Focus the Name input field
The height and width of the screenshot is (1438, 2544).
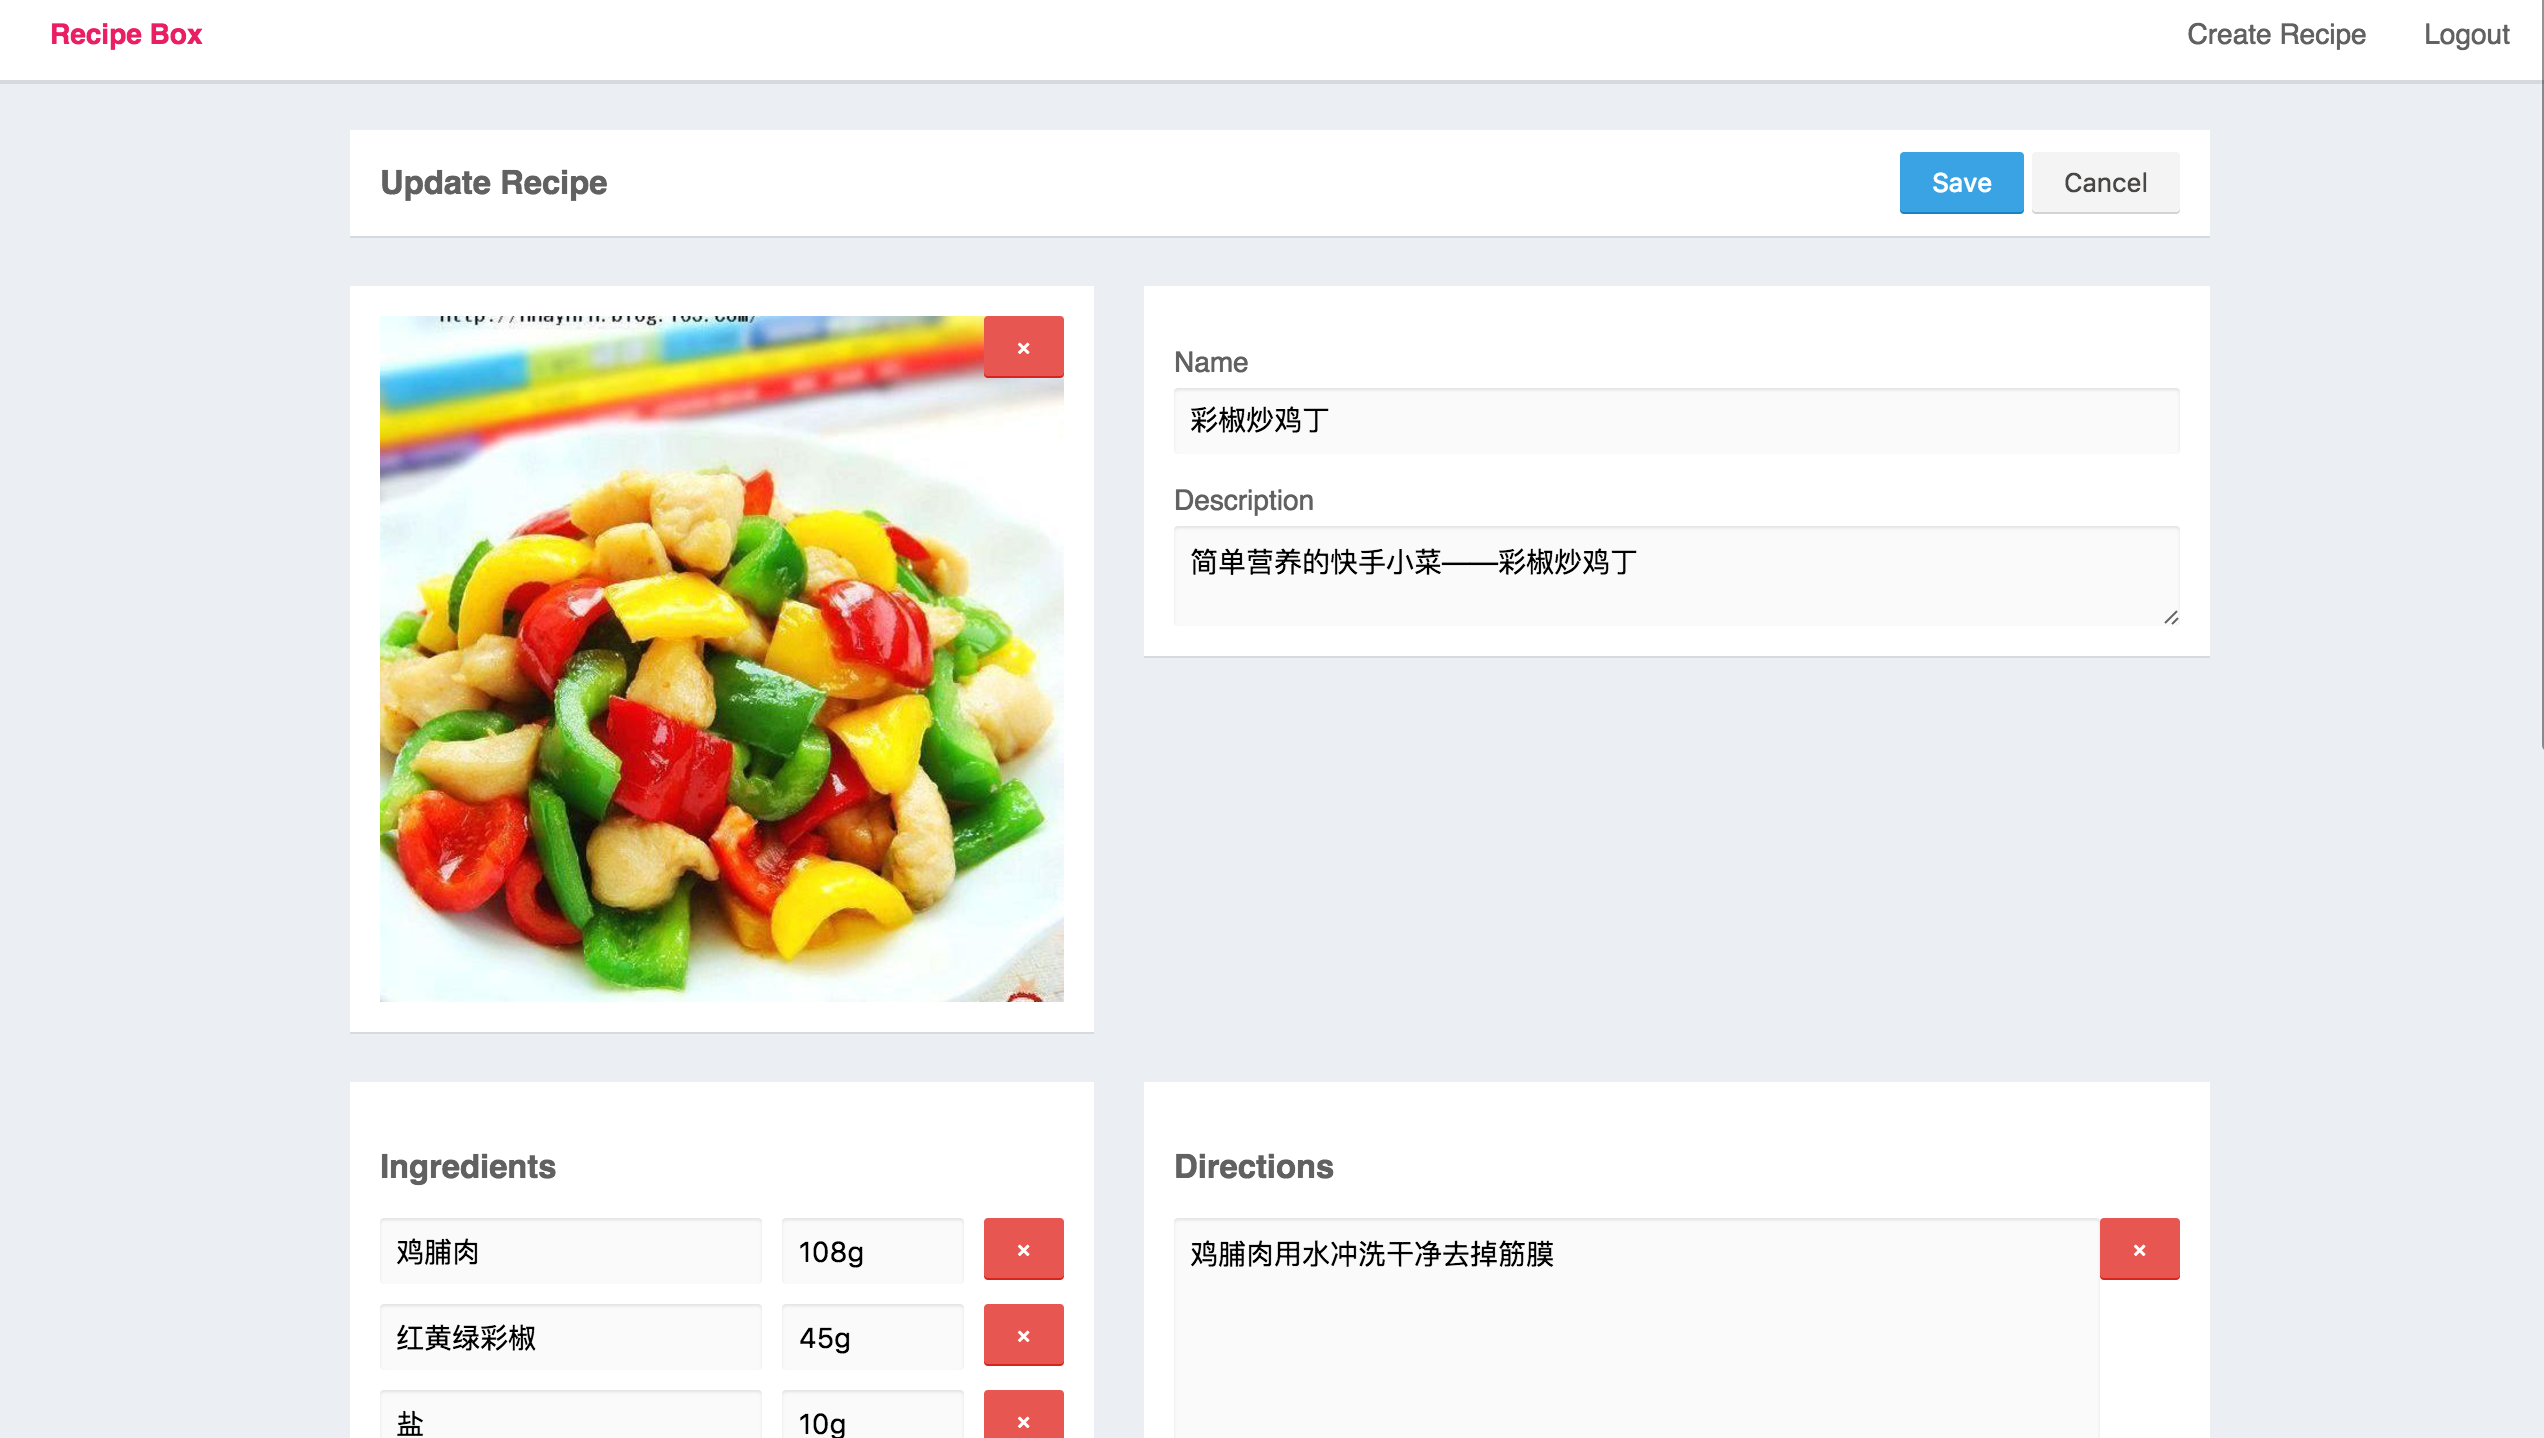[x=1676, y=421]
